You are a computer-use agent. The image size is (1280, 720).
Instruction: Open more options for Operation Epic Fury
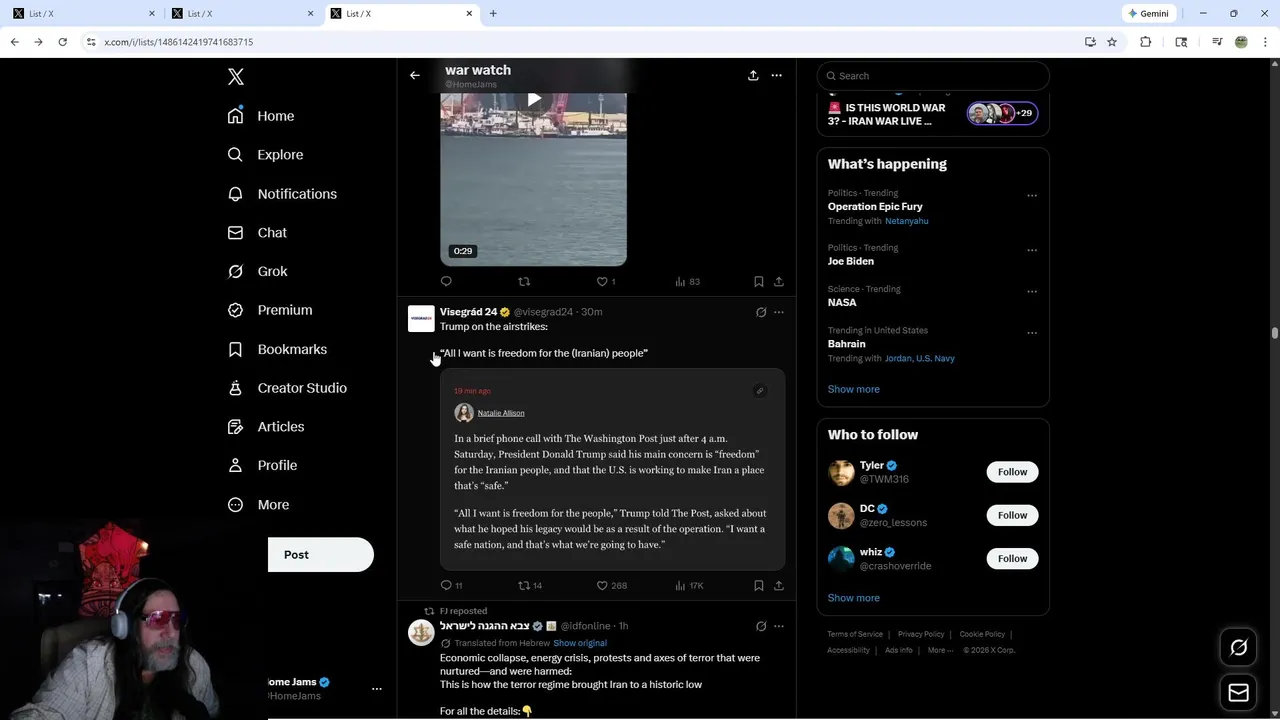1032,196
